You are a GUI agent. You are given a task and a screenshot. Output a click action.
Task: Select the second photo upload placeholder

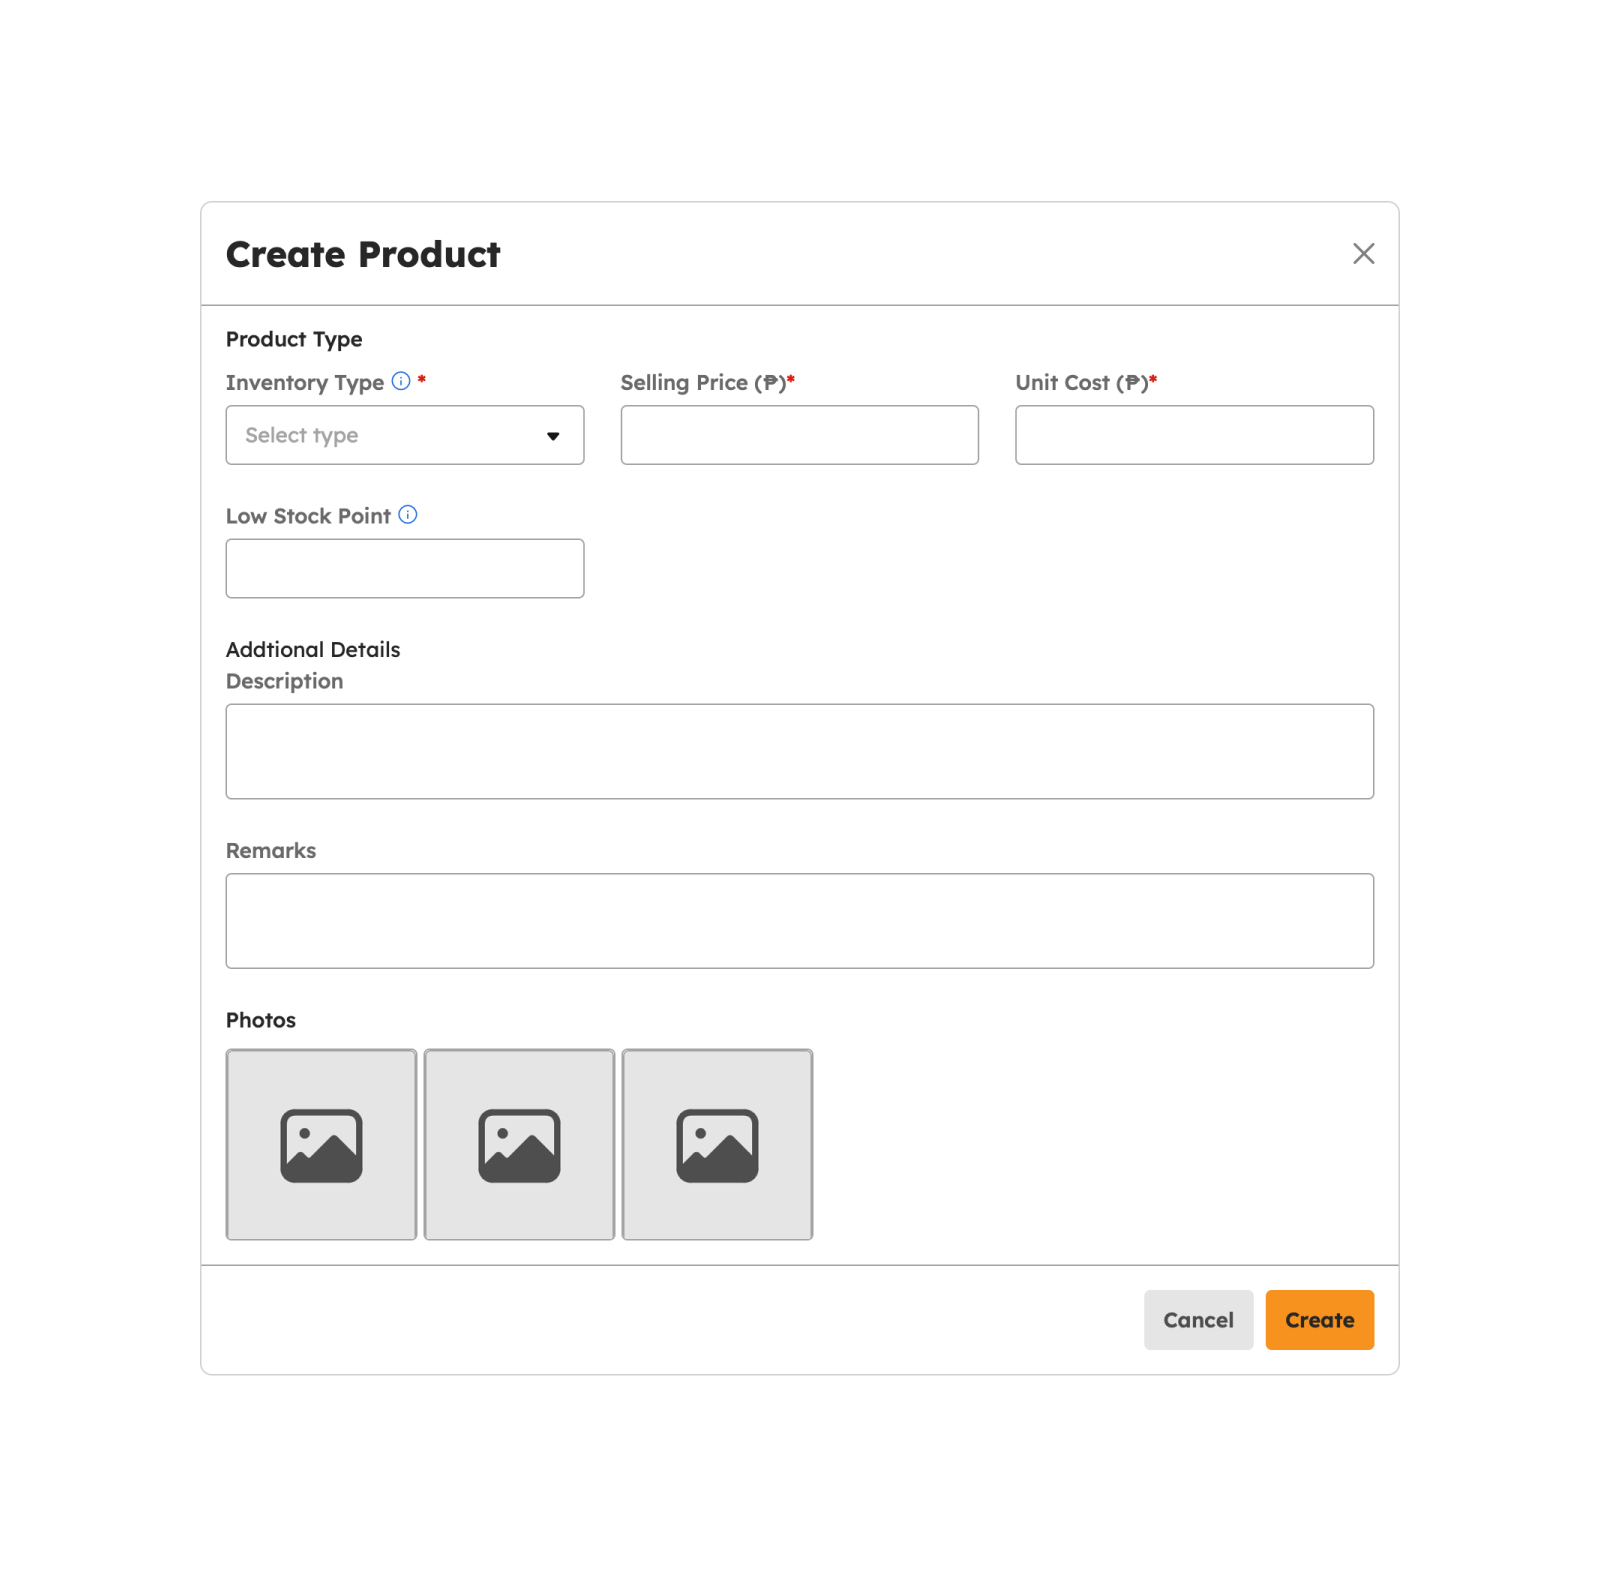pos(519,1145)
